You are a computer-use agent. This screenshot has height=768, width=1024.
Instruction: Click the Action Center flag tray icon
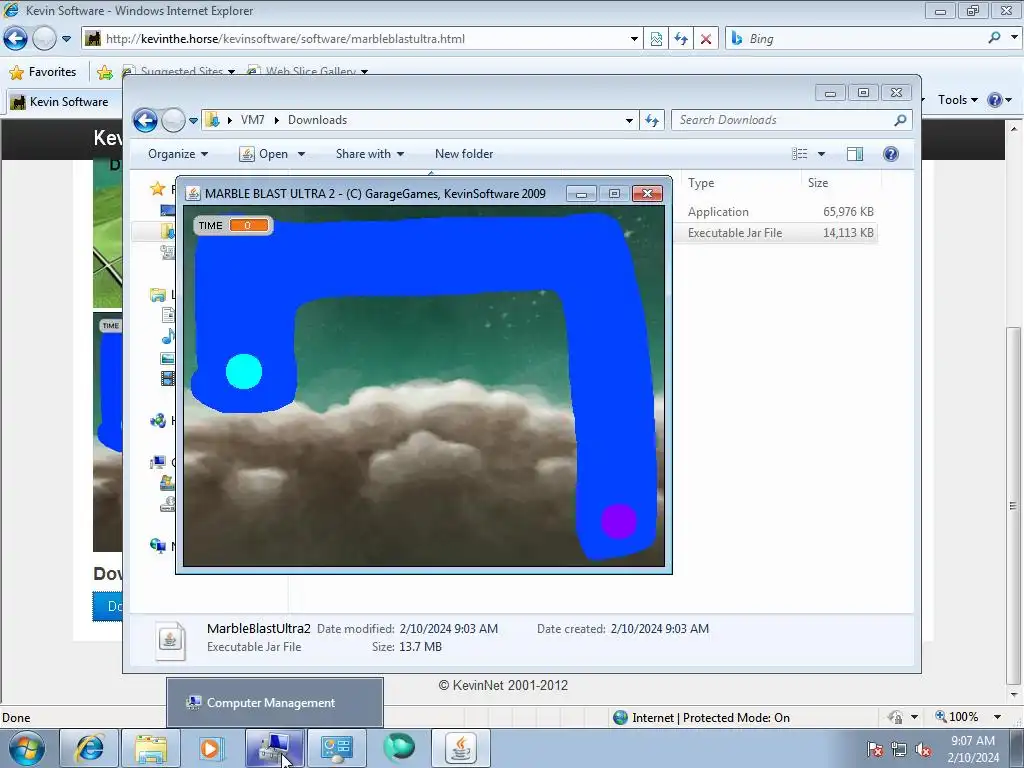pyautogui.click(x=875, y=750)
